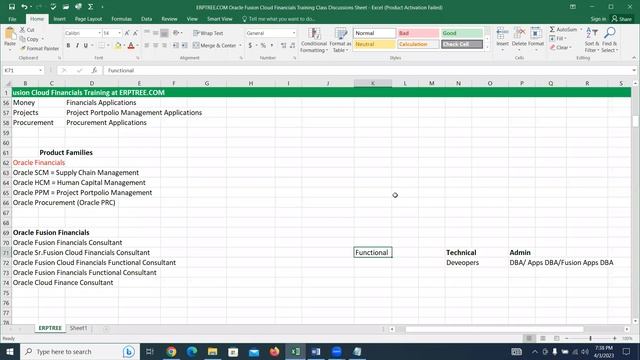
Task: Open Conditional Formatting menu
Action: [314, 40]
